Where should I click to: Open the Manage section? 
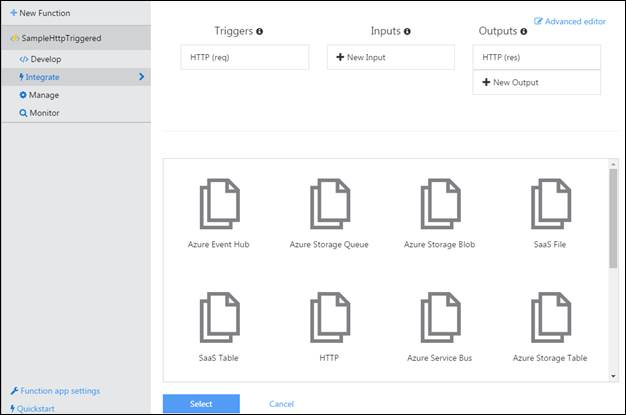[44, 95]
